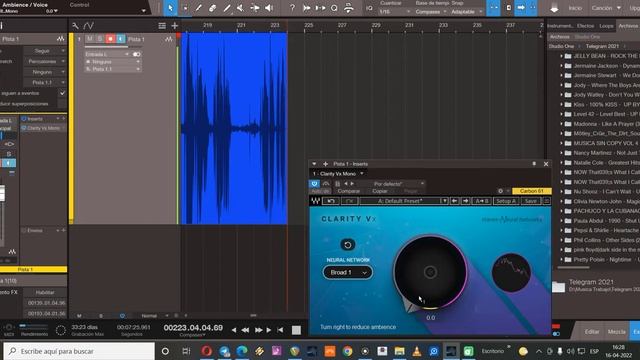Click the loop magnifier icon in toolbar
The height and width of the screenshot is (360, 640).
pyautogui.click(x=334, y=8)
